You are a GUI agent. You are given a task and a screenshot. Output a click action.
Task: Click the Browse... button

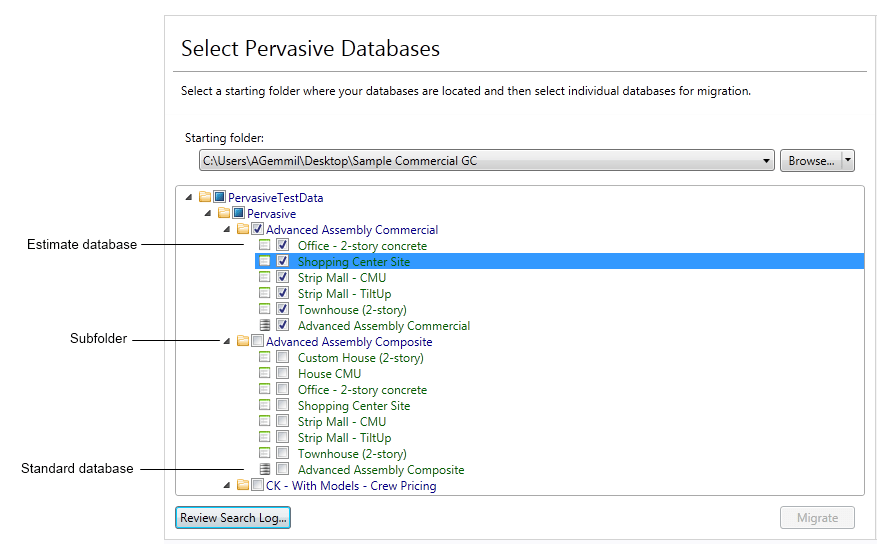click(x=811, y=160)
